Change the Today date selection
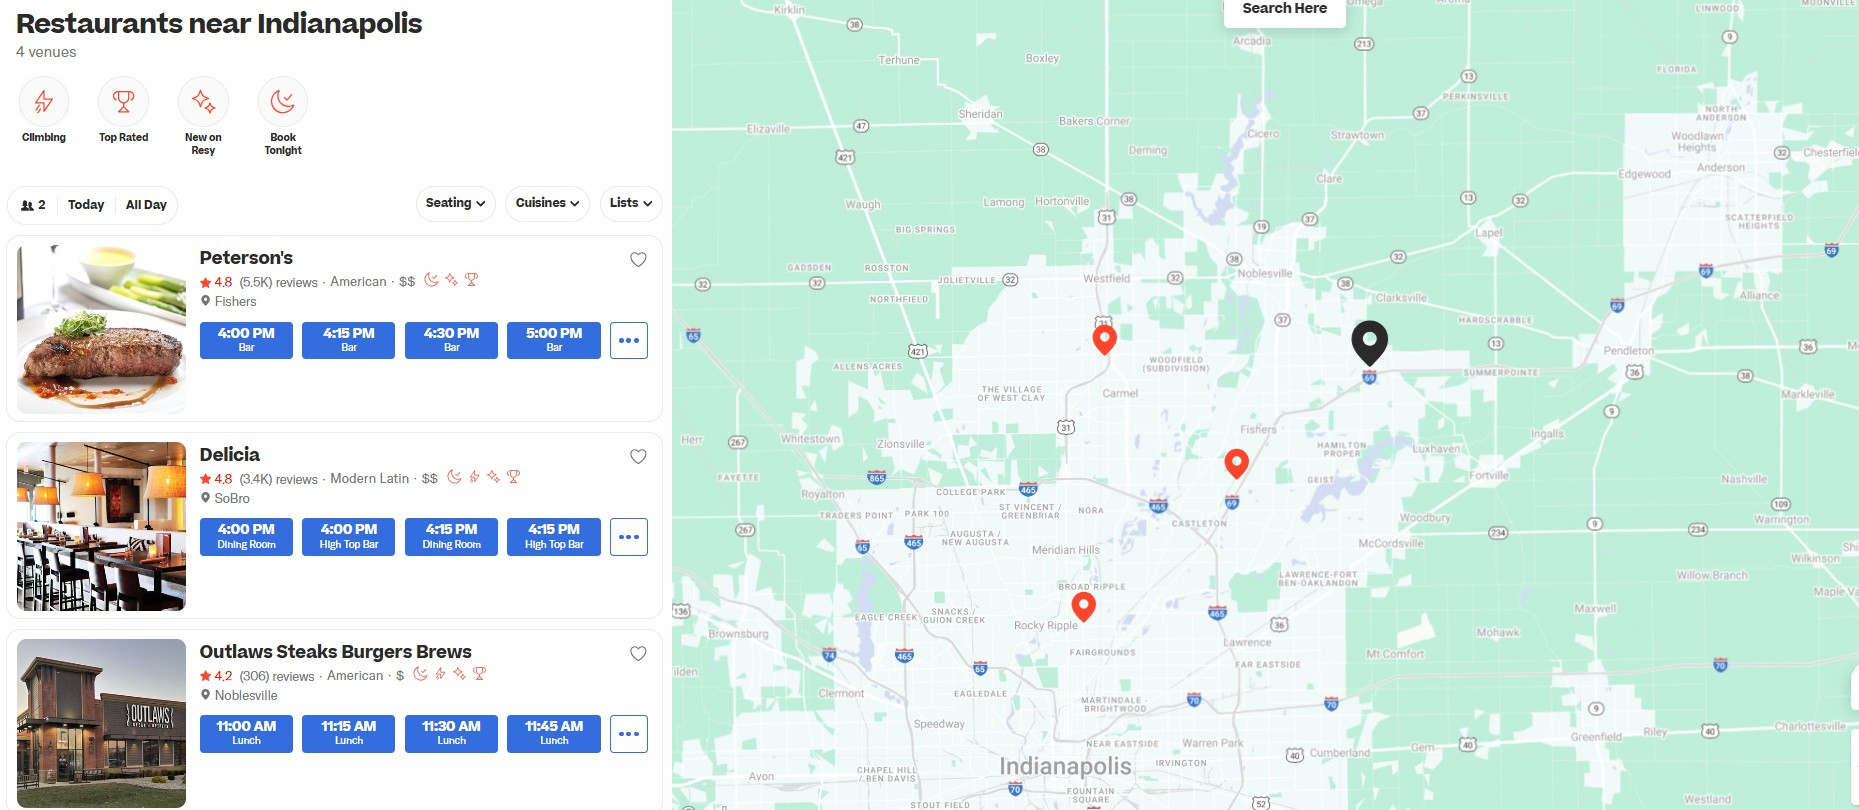 coord(86,205)
